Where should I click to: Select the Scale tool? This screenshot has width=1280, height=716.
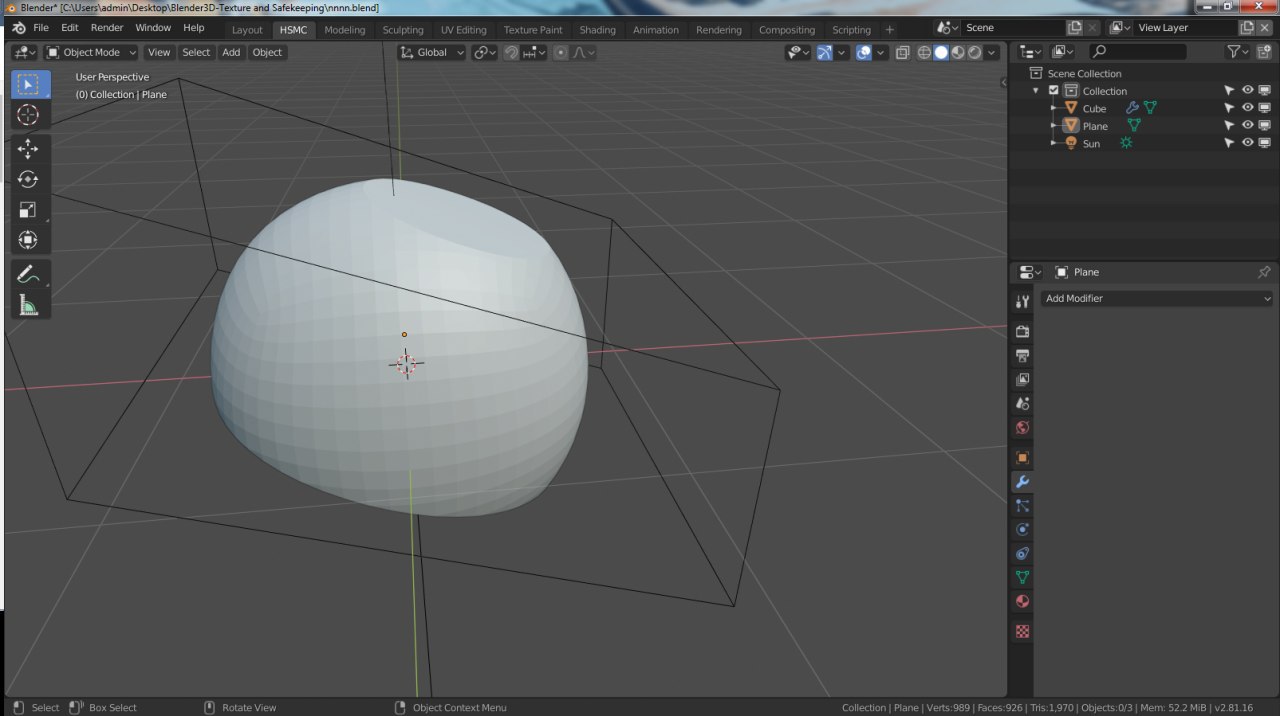point(28,210)
